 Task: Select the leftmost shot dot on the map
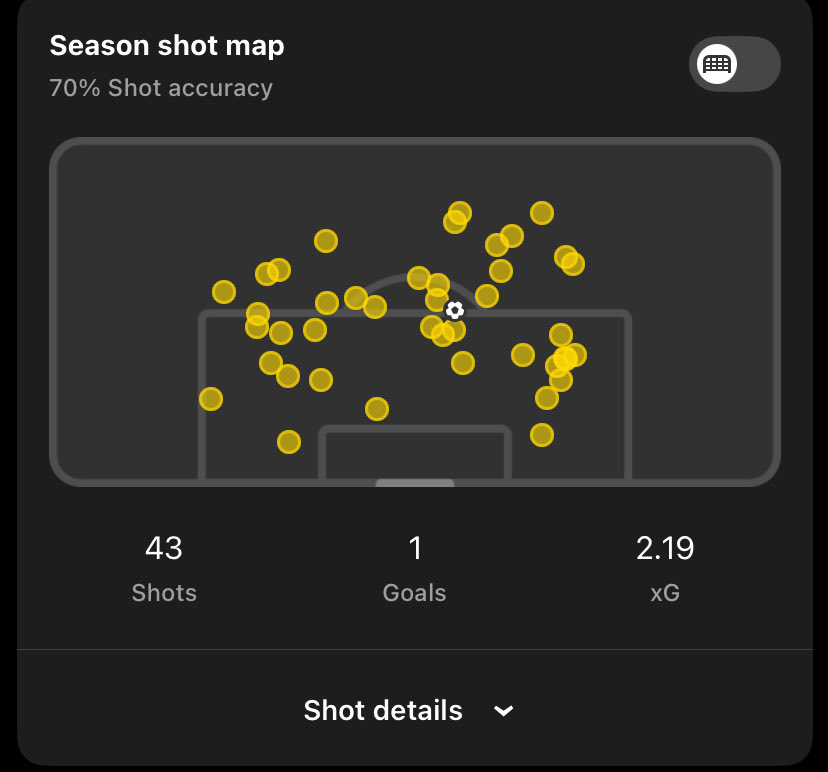[210, 399]
